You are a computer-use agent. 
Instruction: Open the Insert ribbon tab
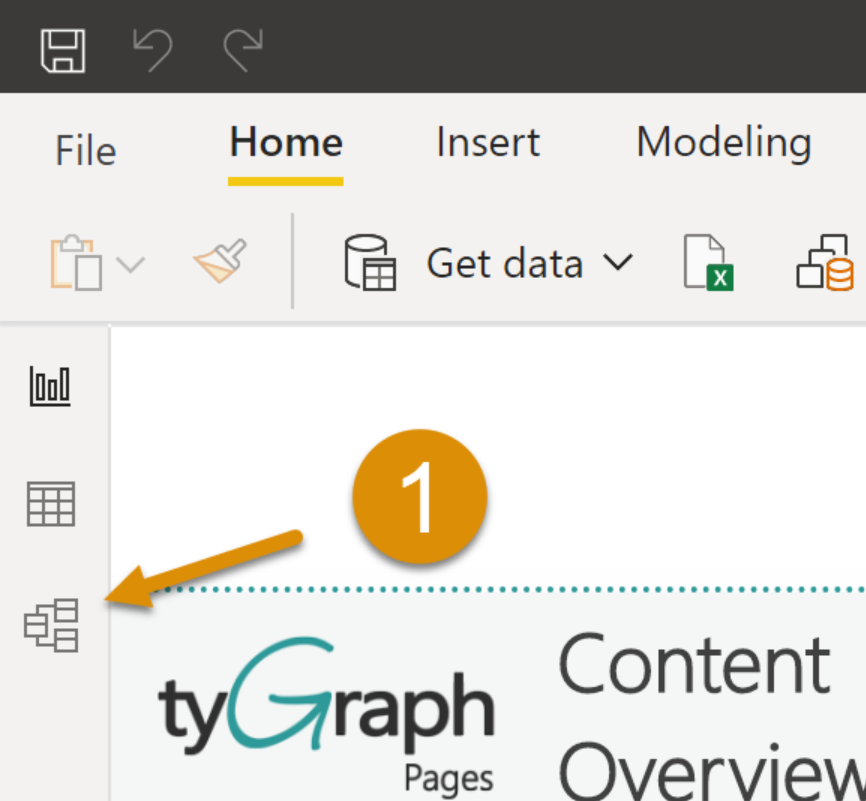(488, 143)
